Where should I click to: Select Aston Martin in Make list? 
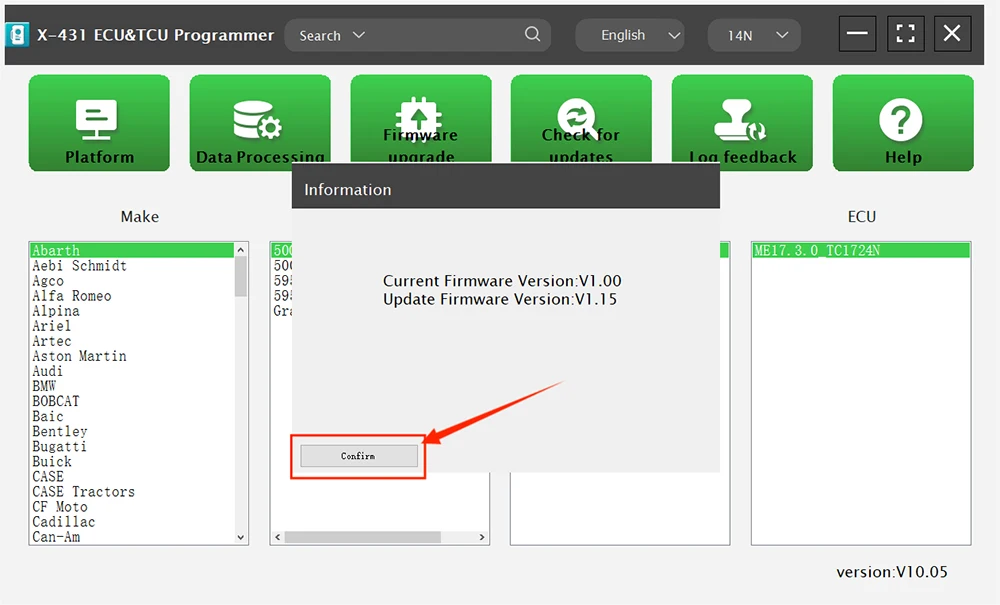[x=79, y=356]
